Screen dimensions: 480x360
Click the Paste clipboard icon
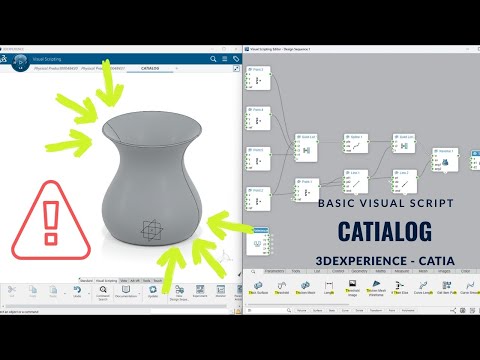pos(53,289)
